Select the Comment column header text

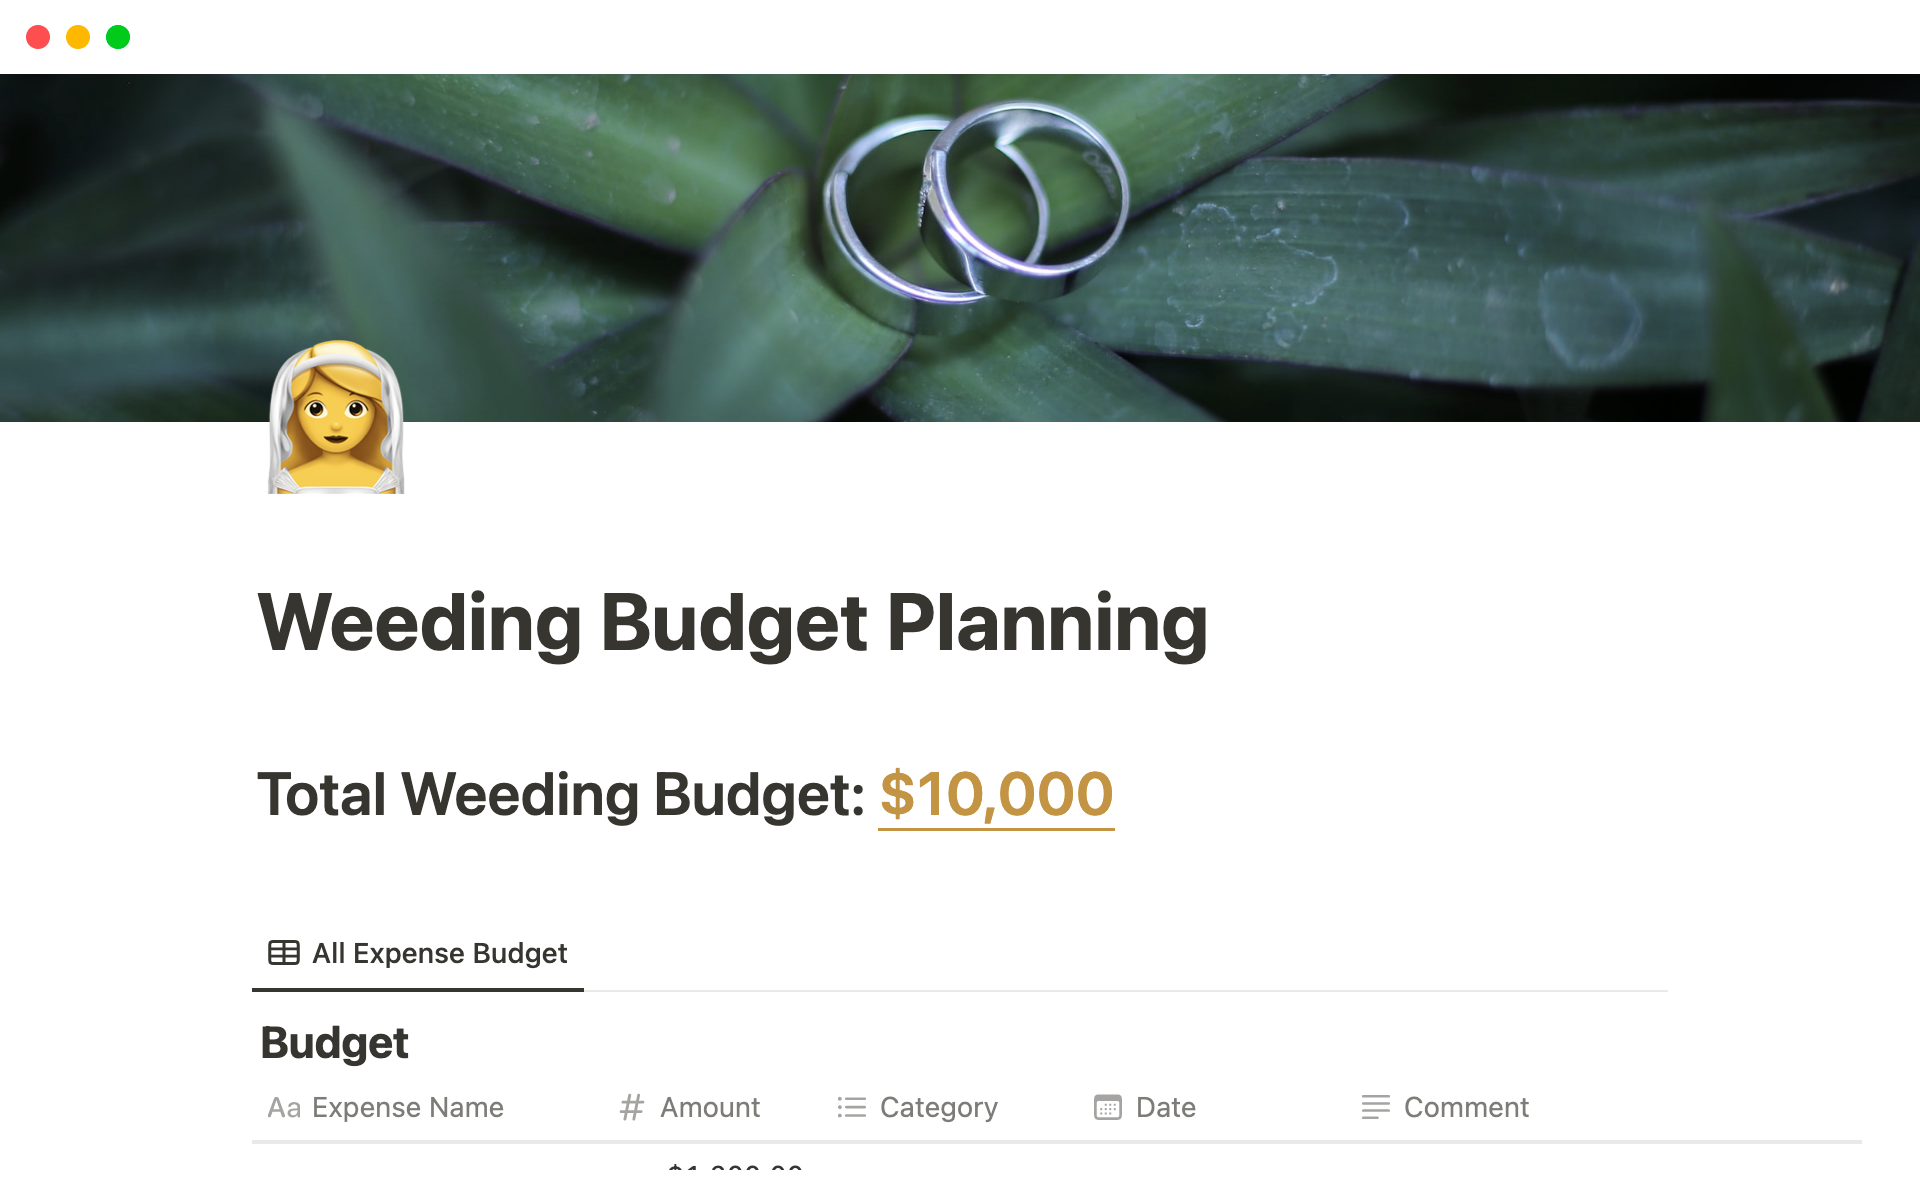click(x=1466, y=1108)
